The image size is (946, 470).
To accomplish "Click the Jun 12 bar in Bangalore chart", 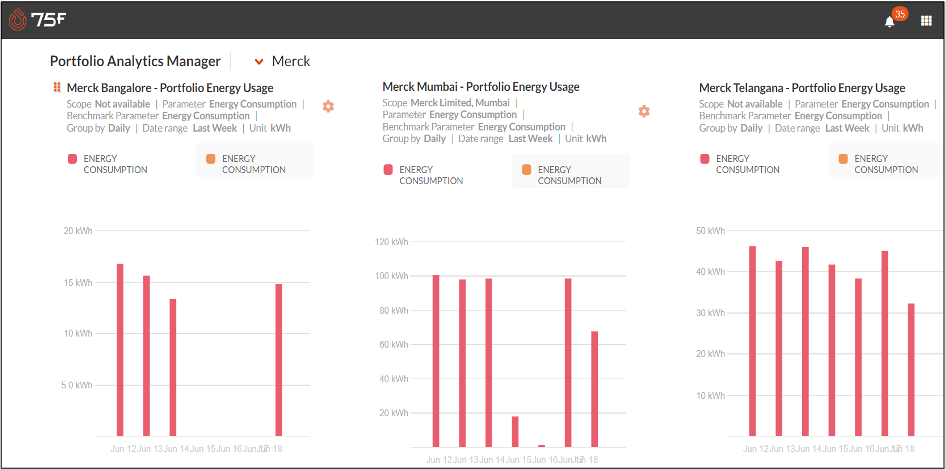I will pos(120,350).
